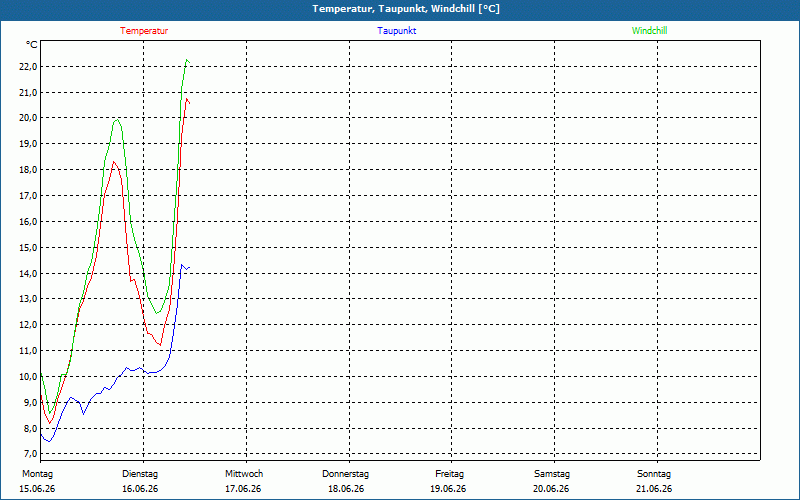This screenshot has width=800, height=500.
Task: Click the date 15.06.26
Action: (x=37, y=489)
